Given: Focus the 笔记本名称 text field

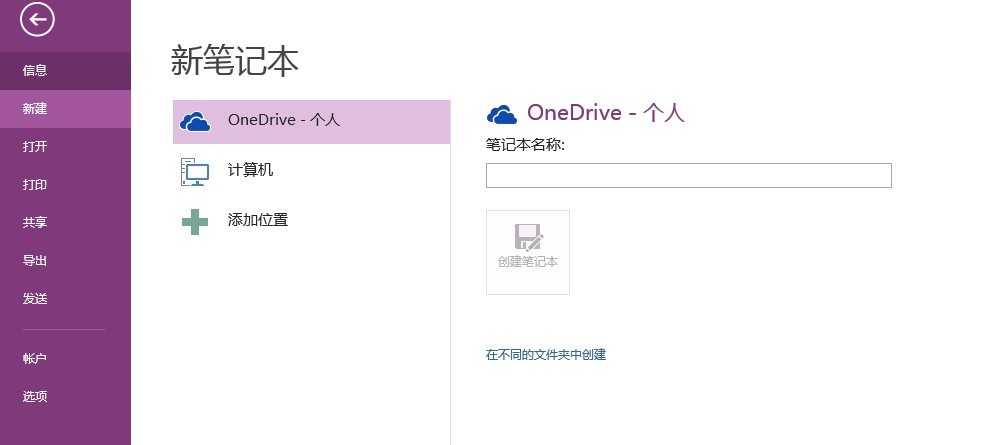Looking at the screenshot, I should coord(688,176).
